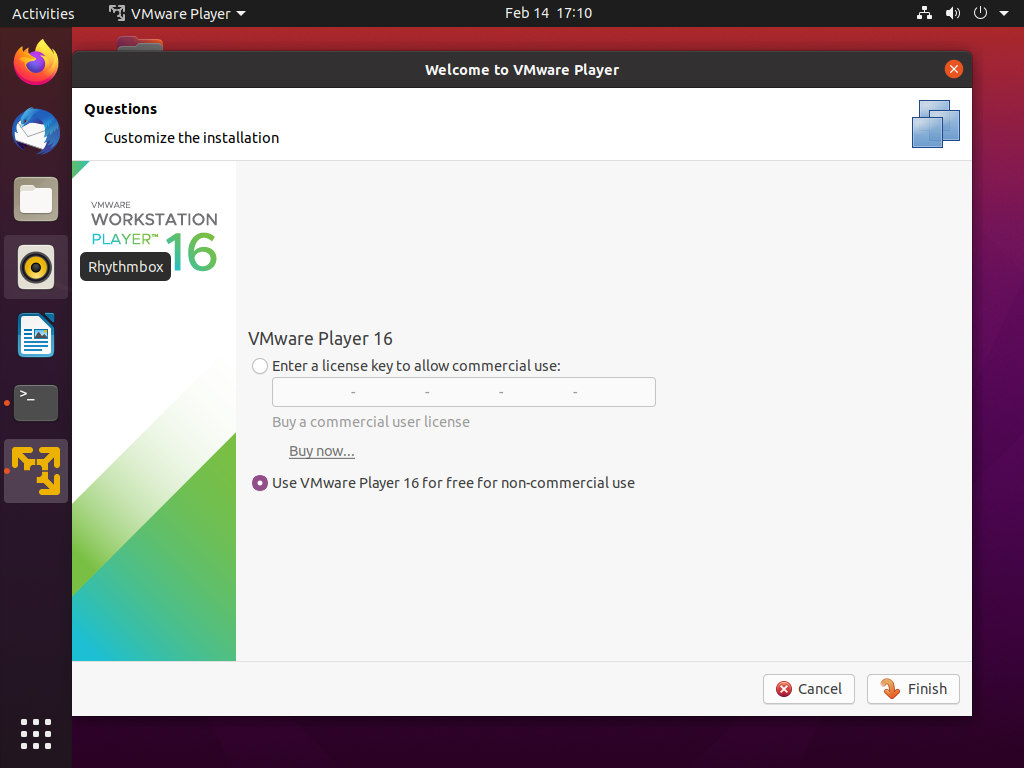Open the clock and calendar panel
Image resolution: width=1024 pixels, height=768 pixels.
click(x=548, y=13)
